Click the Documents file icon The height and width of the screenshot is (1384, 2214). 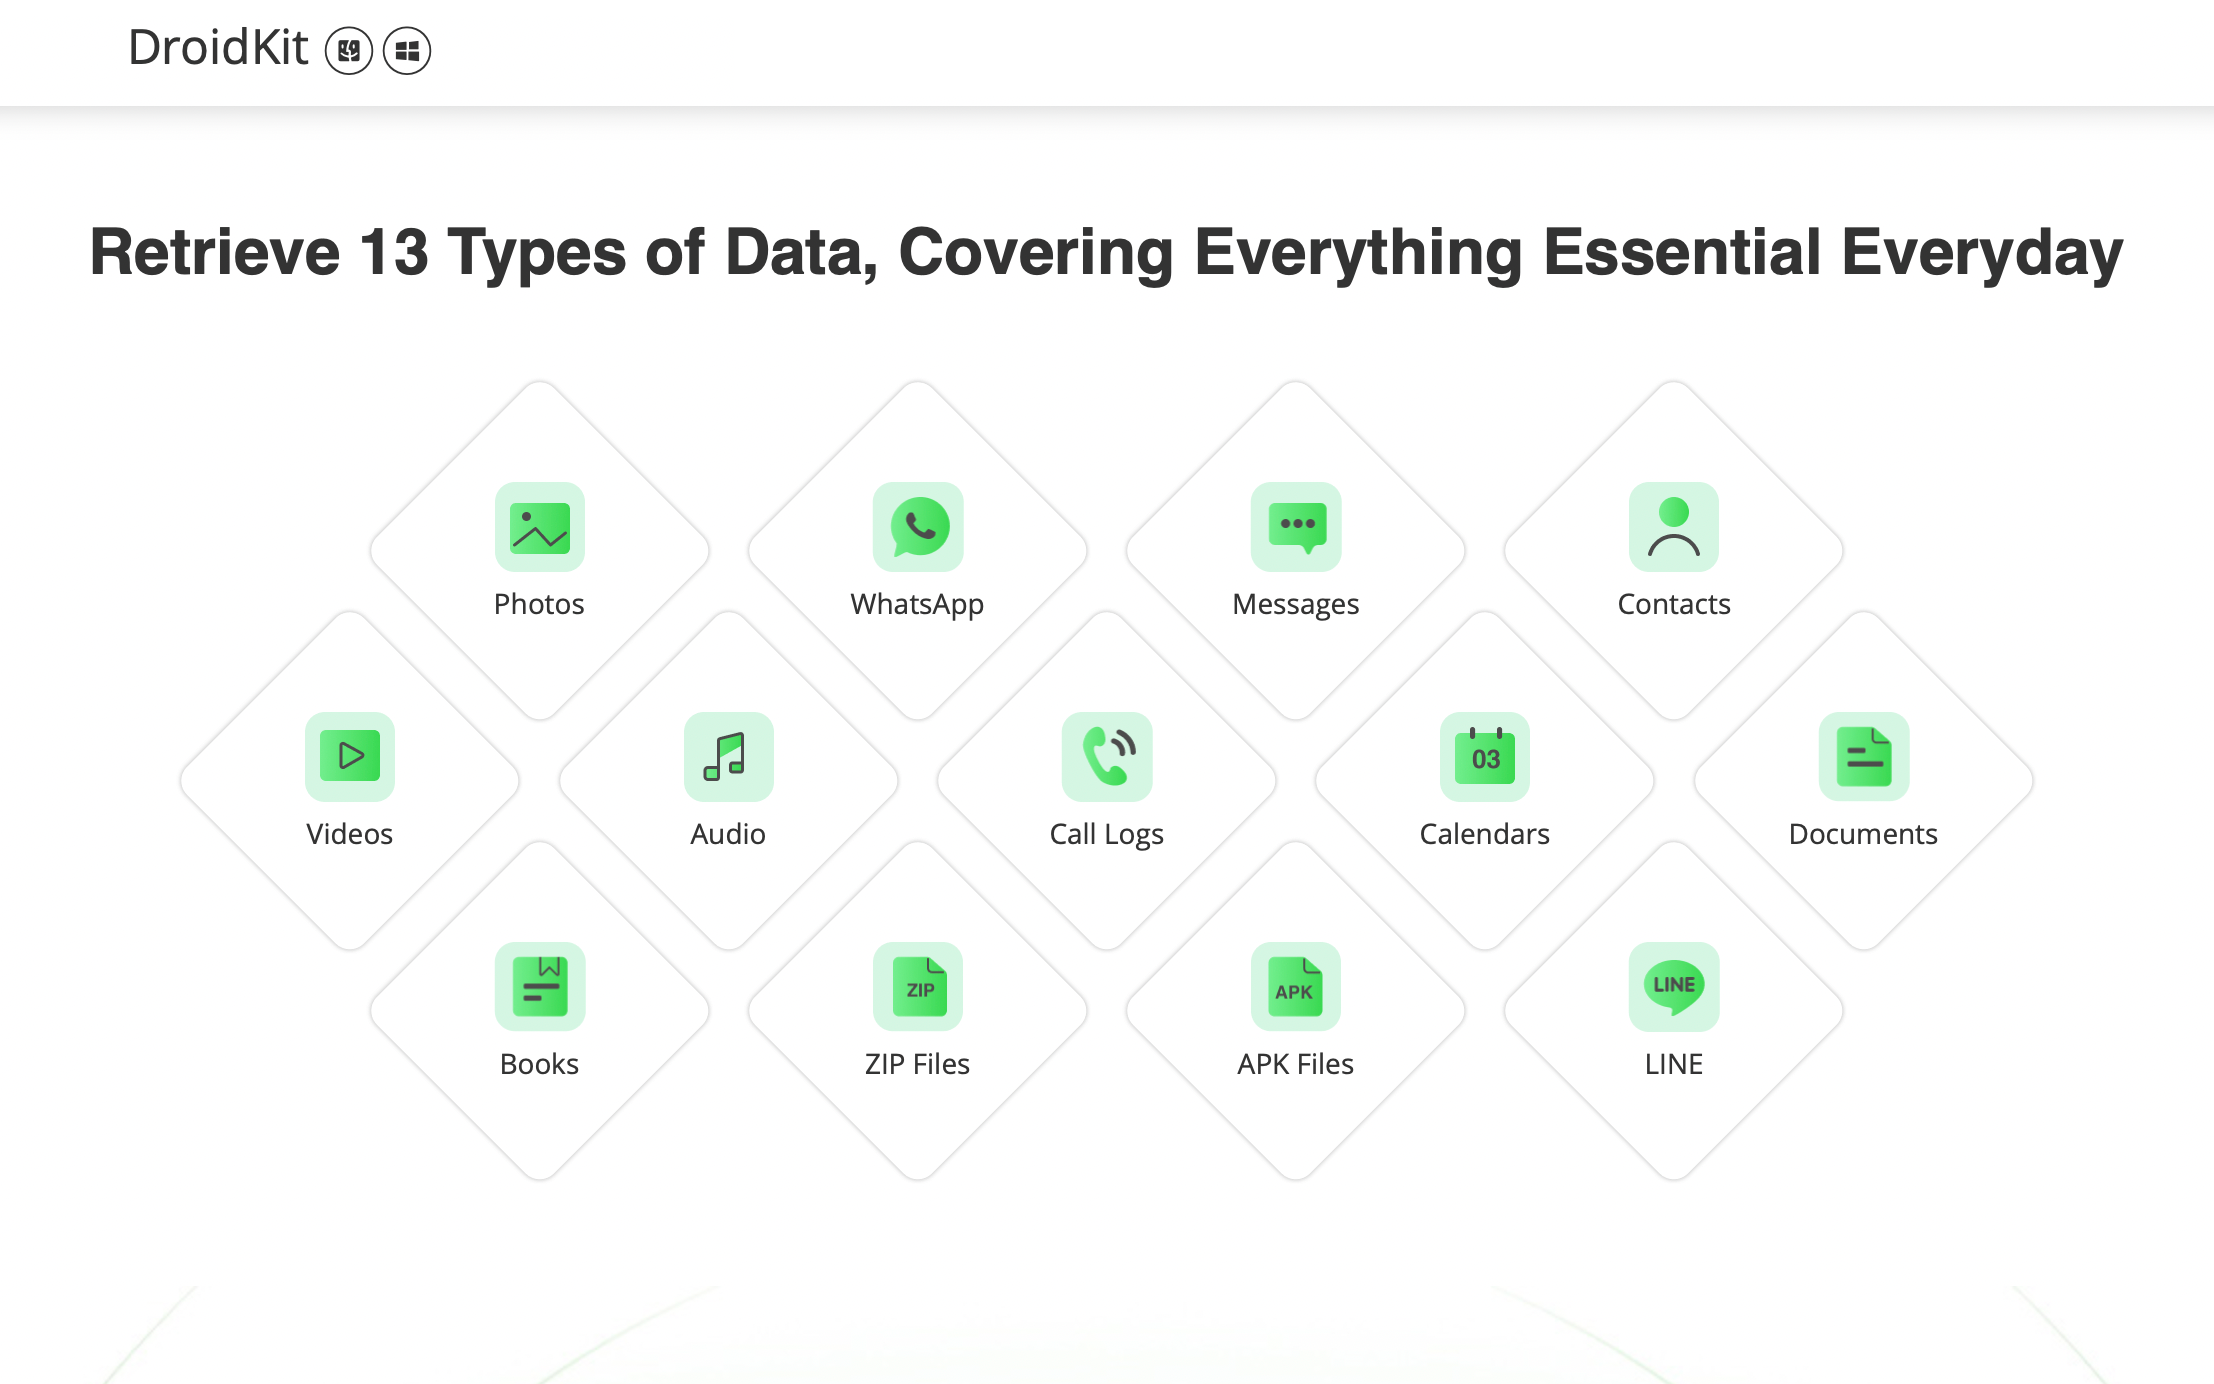pos(1864,756)
